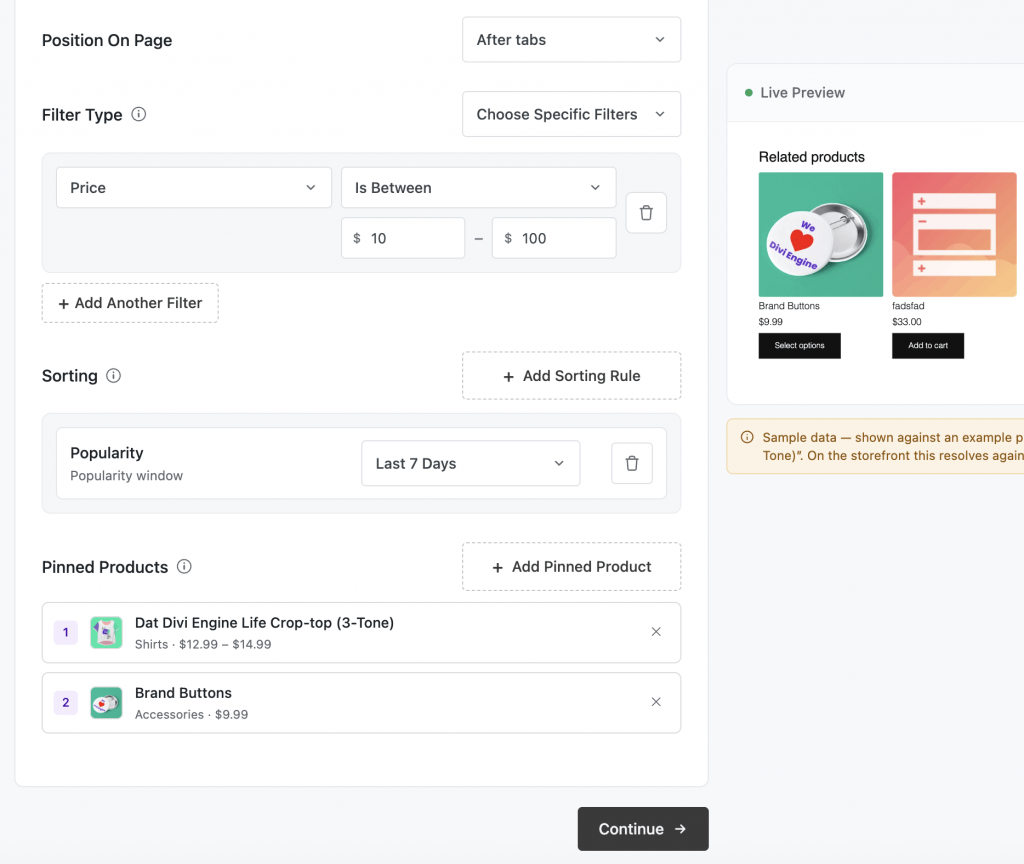This screenshot has height=864, width=1024.
Task: Click Add Another Filter
Action: coord(130,303)
